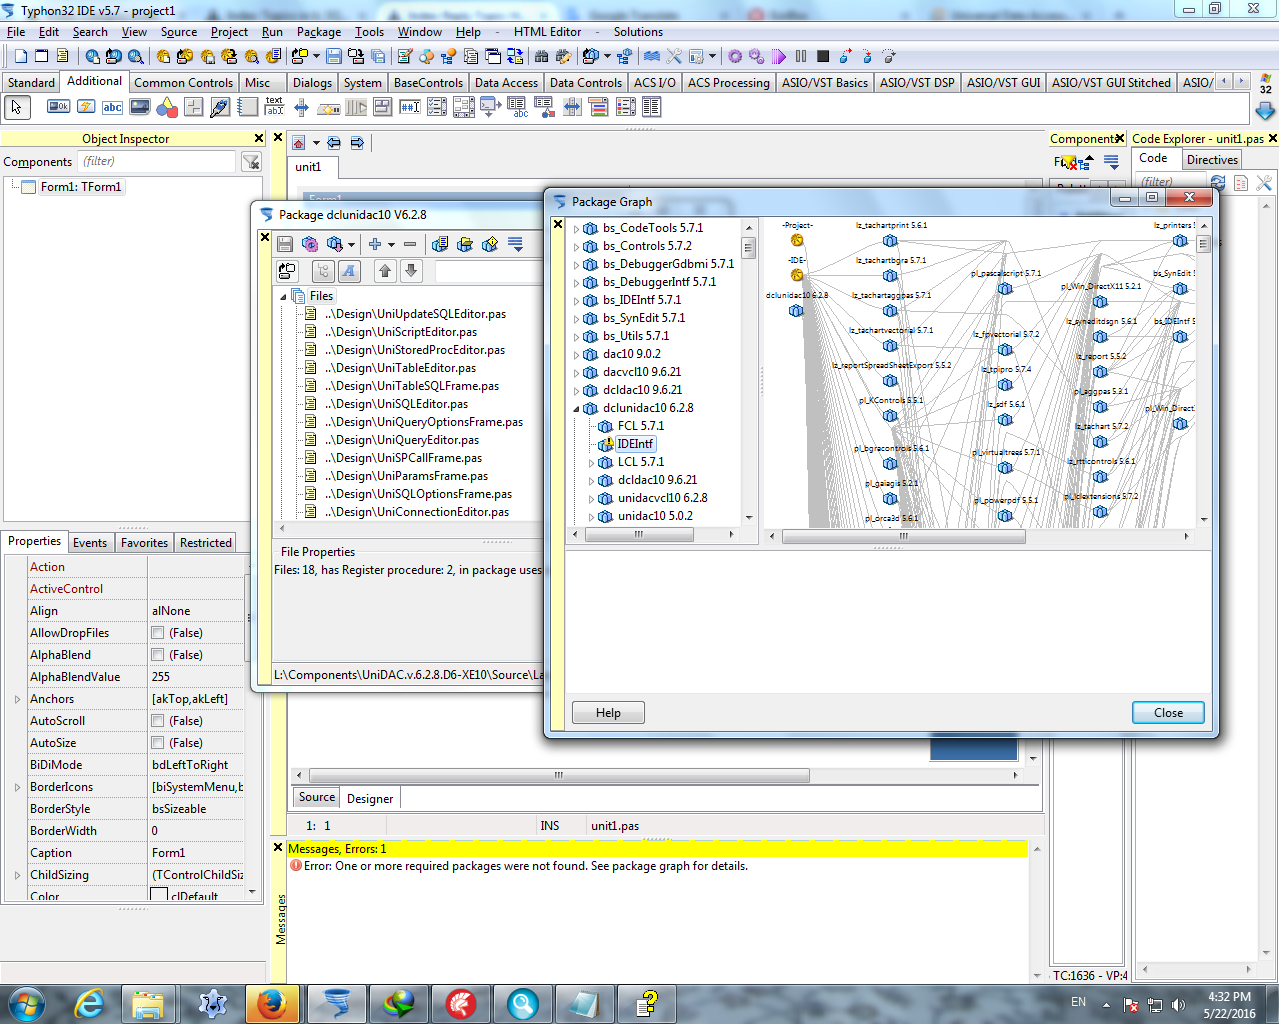Click the wrench and screwdriver tools icon

(674, 57)
